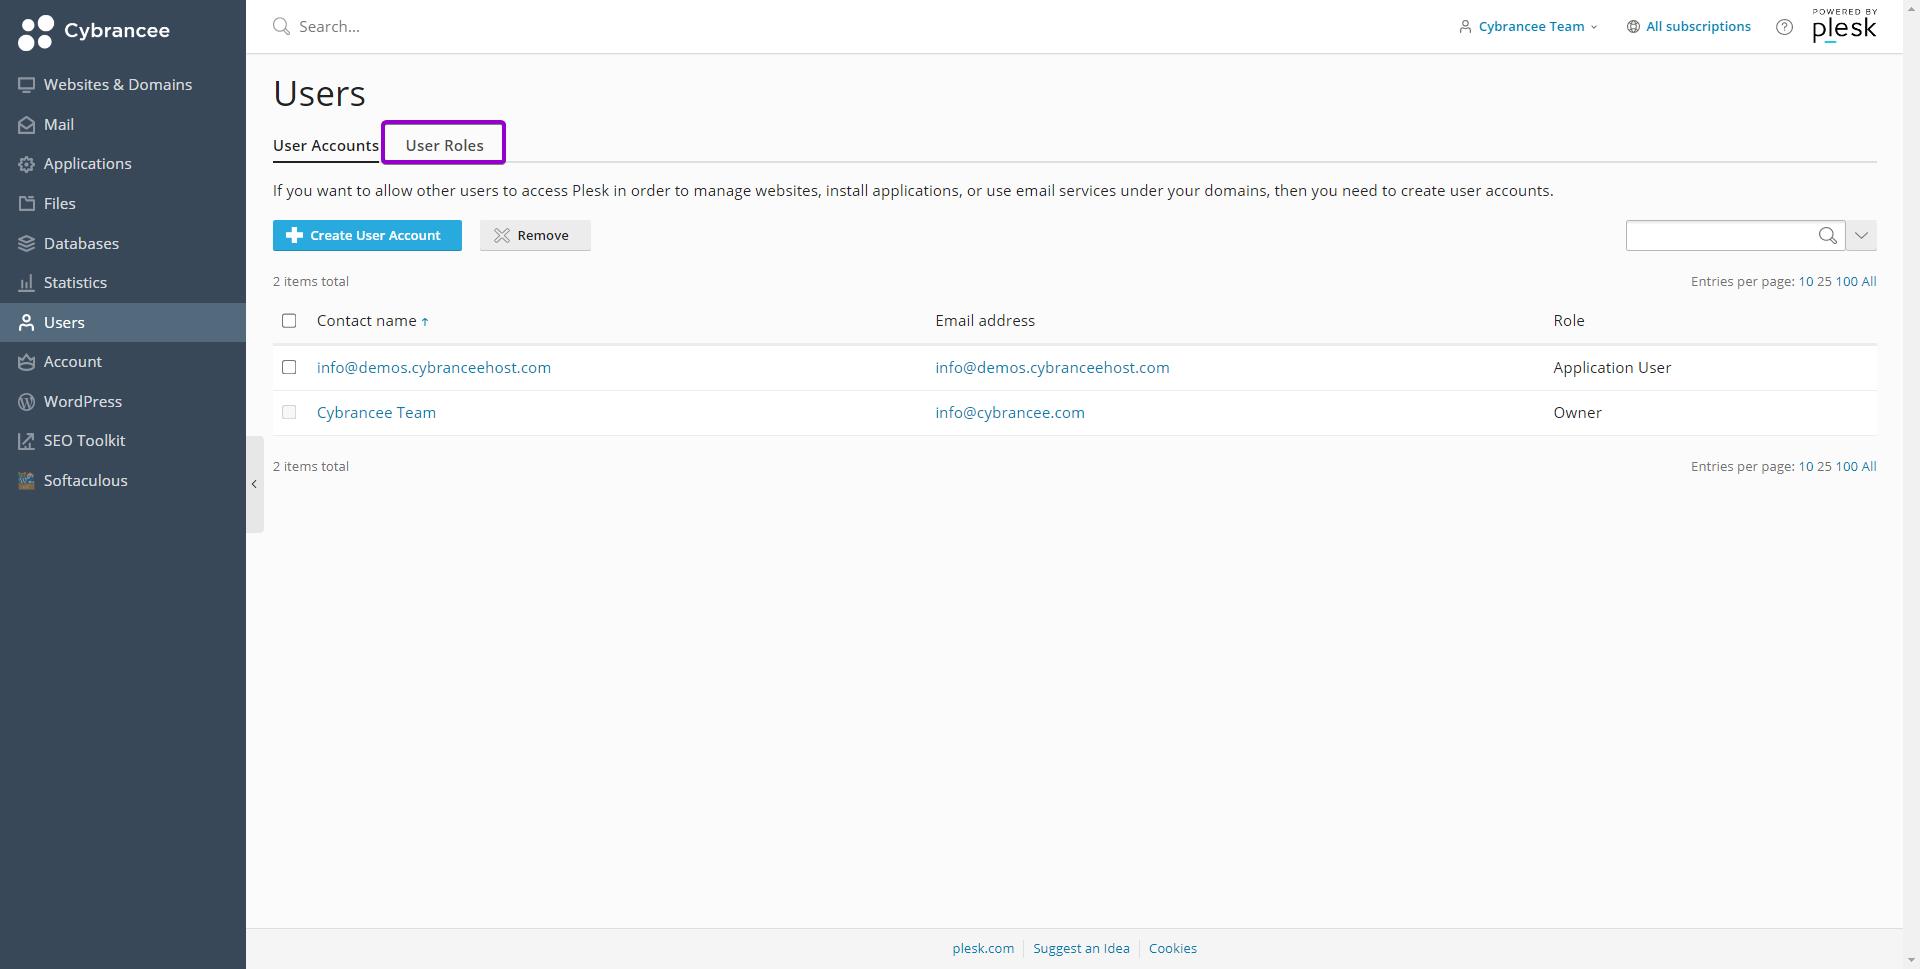Expand the search filter options arrow

click(x=1861, y=236)
